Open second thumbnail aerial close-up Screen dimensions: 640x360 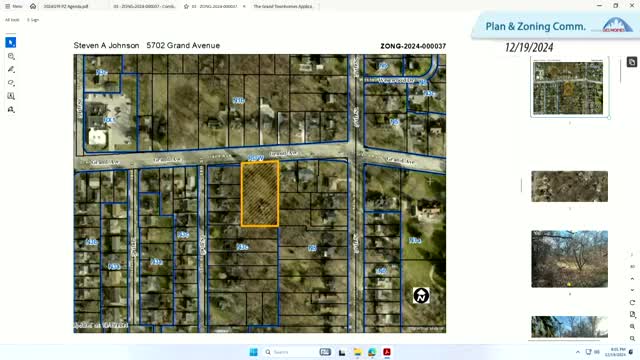coord(569,187)
